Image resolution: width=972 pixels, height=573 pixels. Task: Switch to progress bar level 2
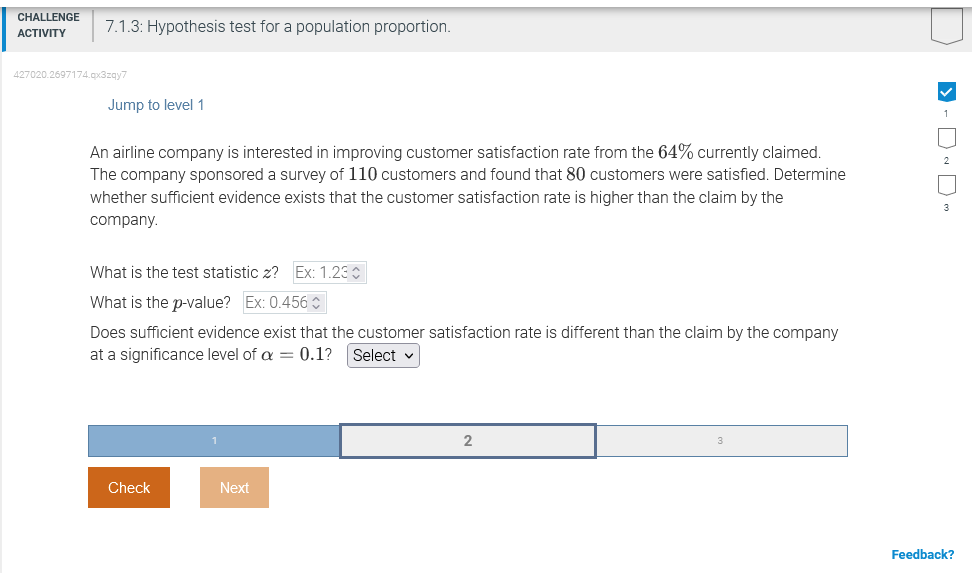(x=468, y=441)
